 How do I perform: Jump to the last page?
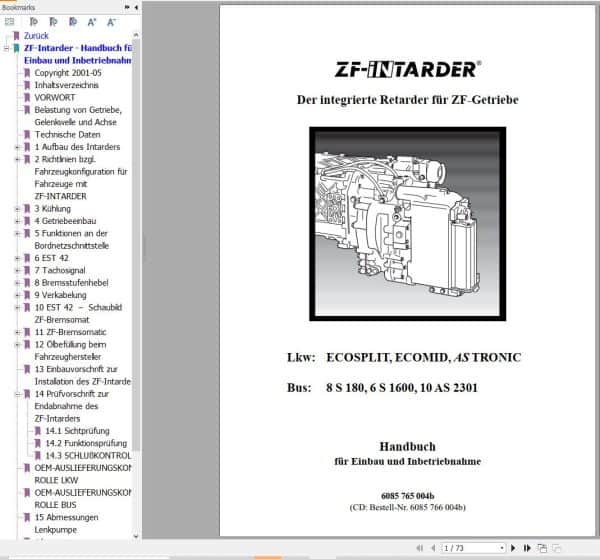click(x=527, y=548)
